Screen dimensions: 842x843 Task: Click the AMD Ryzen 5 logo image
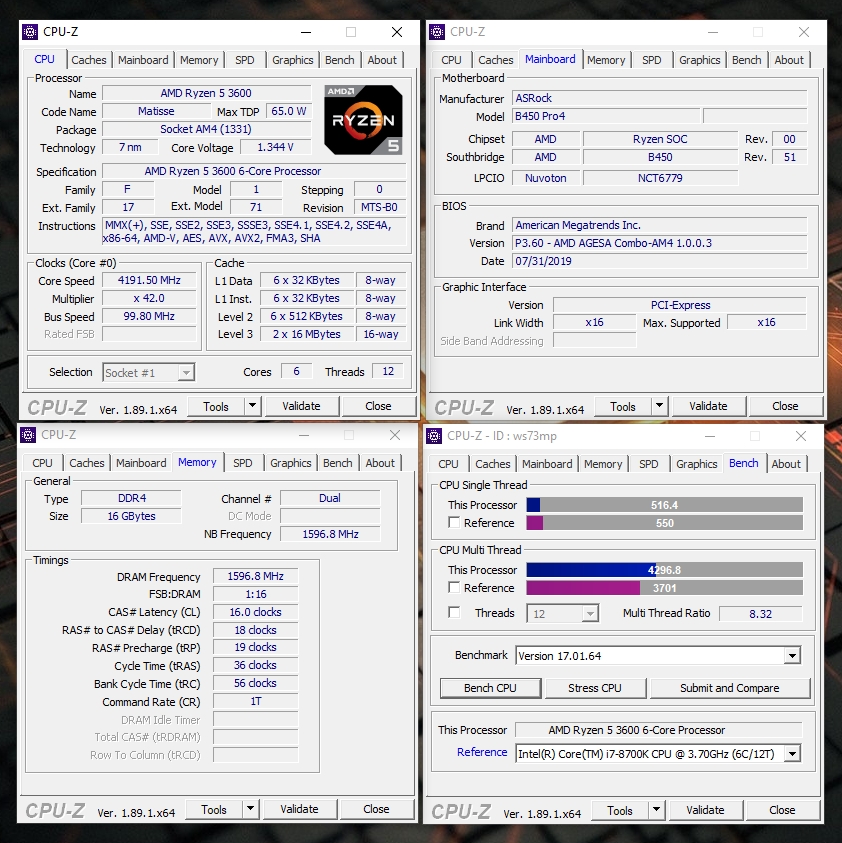(363, 120)
